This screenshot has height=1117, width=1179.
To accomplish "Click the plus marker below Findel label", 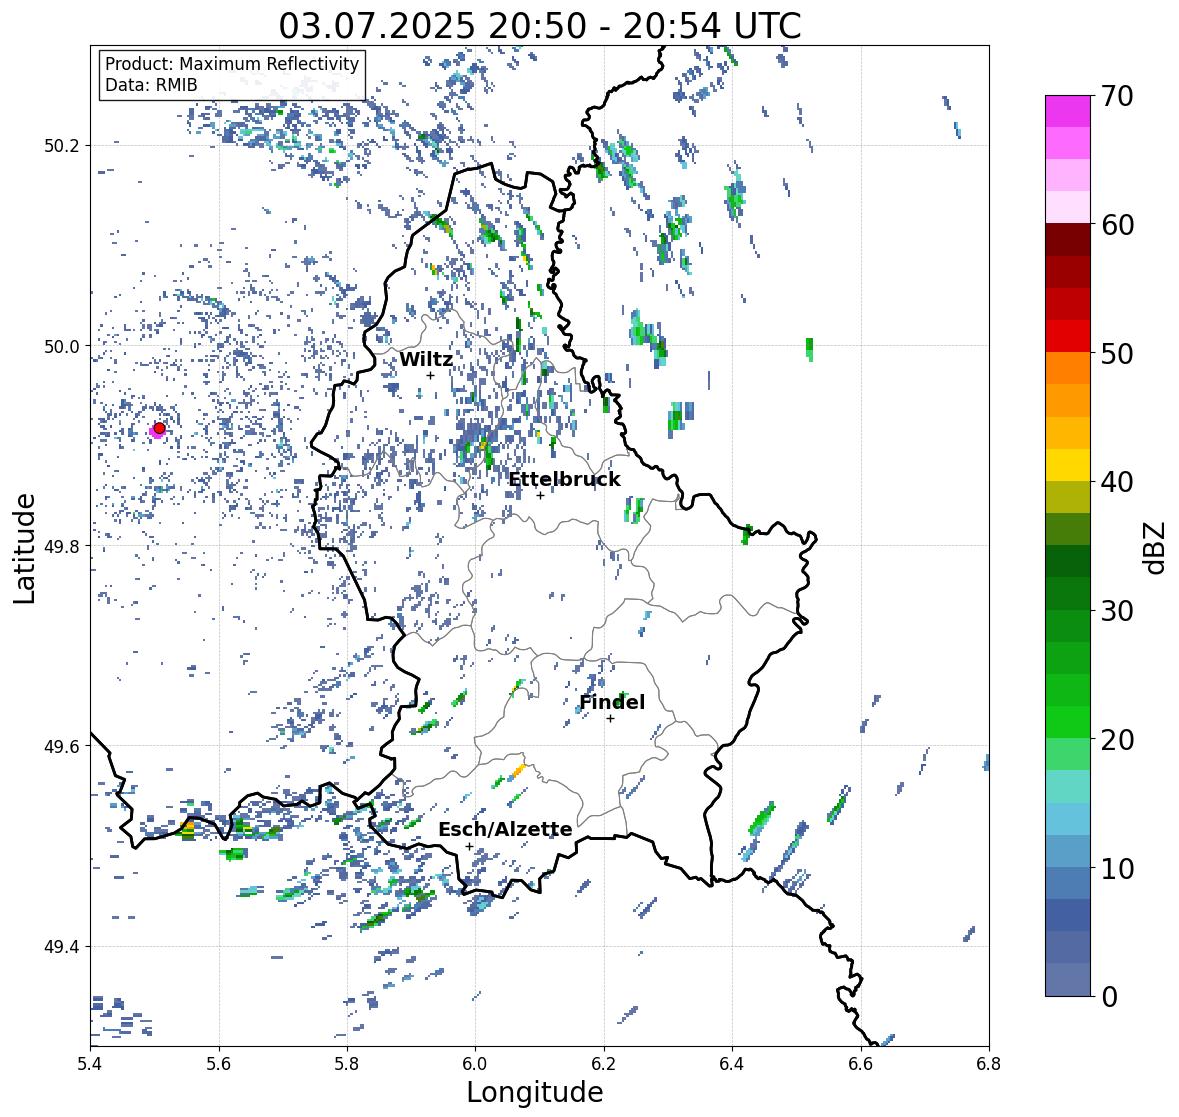I will click(611, 719).
